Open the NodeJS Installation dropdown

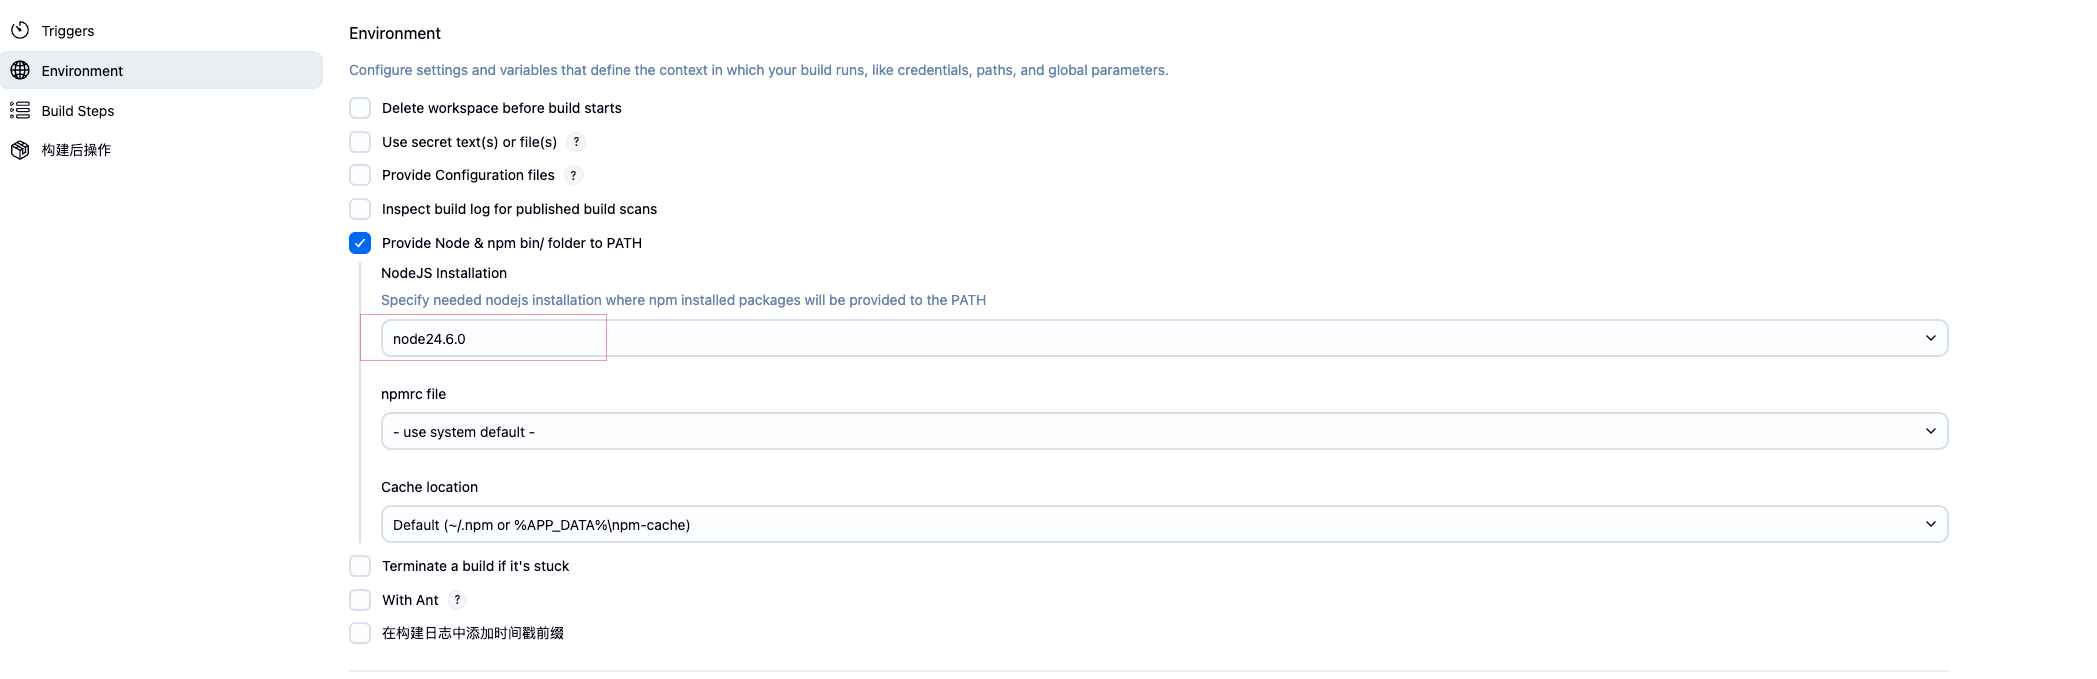tap(1164, 338)
